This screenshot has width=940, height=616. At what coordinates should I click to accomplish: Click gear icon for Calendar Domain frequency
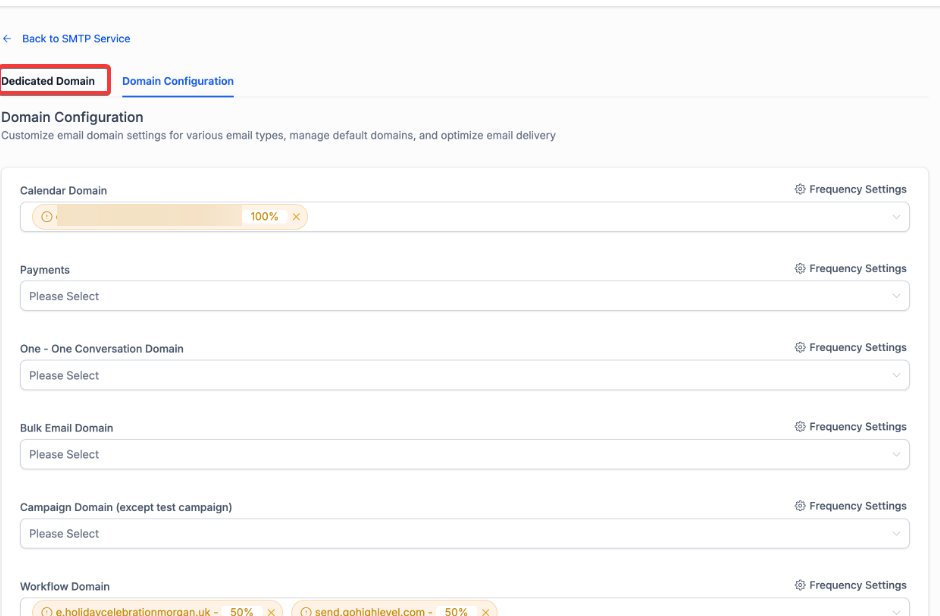pos(800,189)
